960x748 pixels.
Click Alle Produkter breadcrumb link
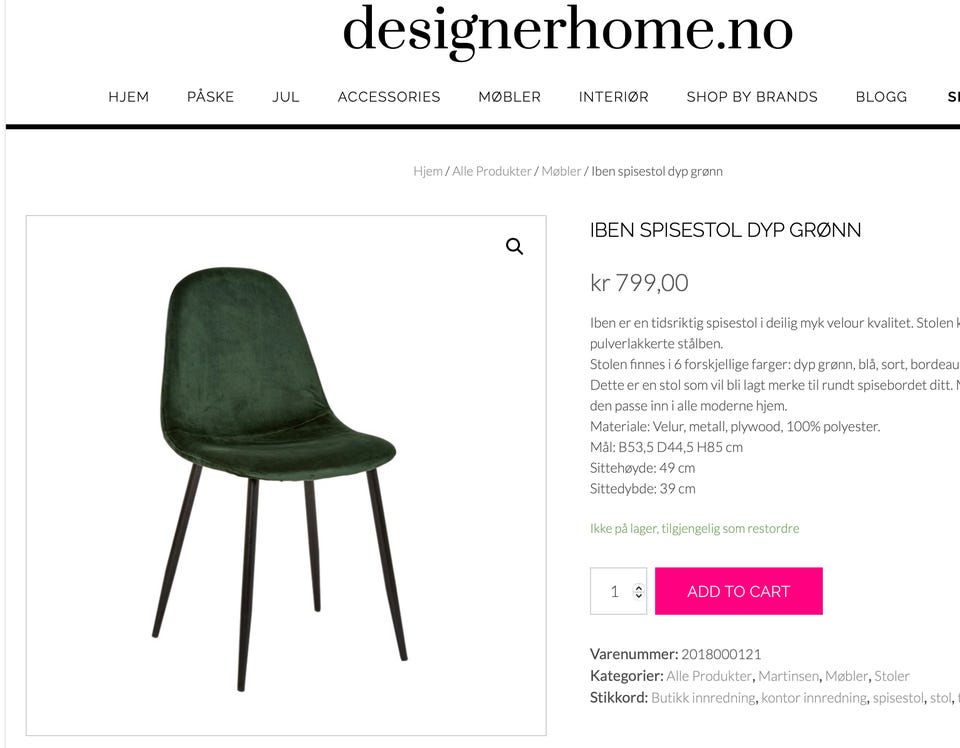(x=492, y=171)
